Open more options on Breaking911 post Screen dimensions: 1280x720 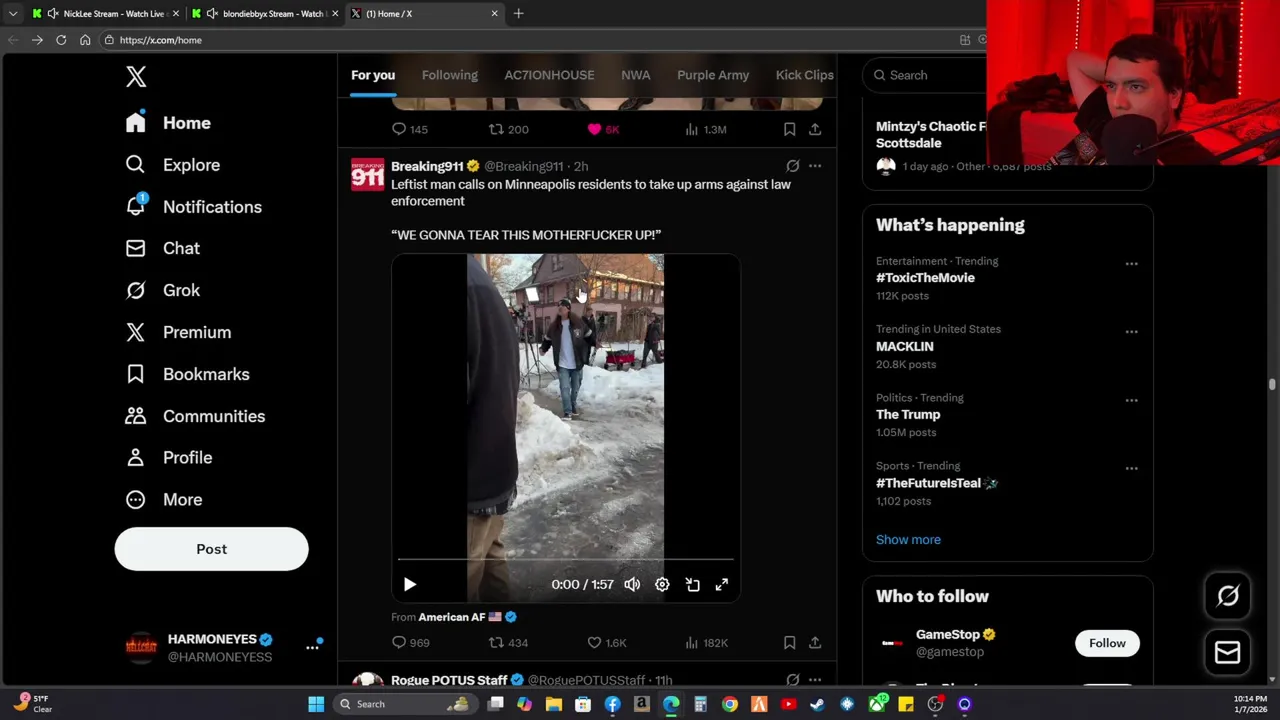point(815,166)
